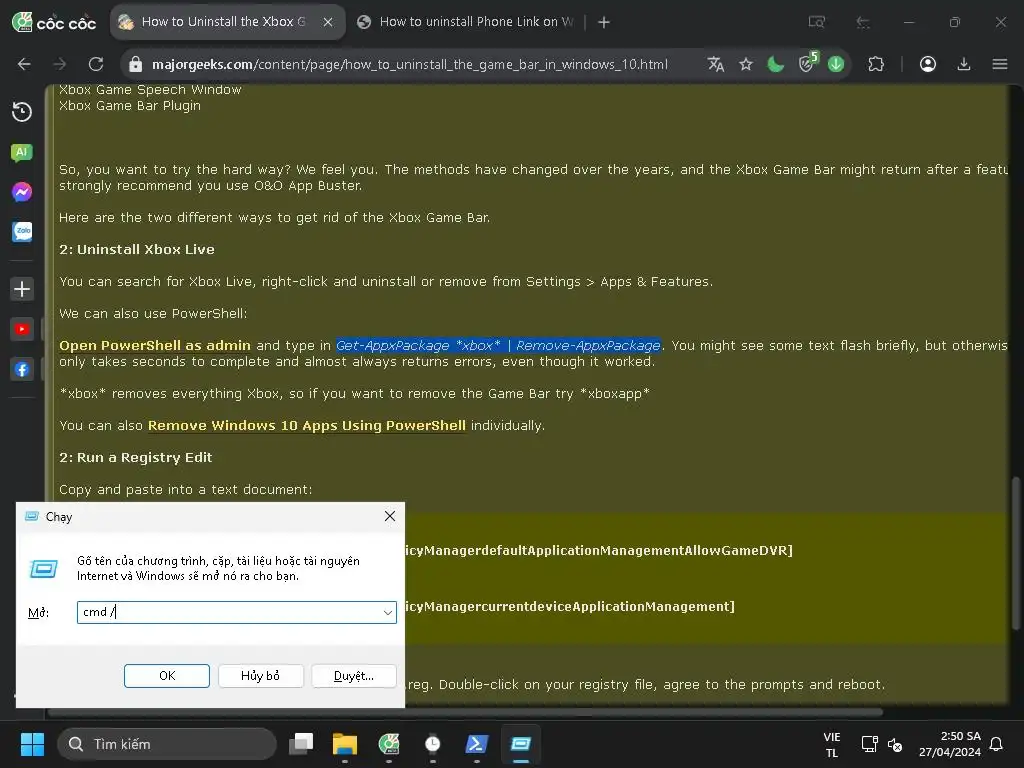The width and height of the screenshot is (1024, 768).
Task: Open the browser downloads icon
Action: pos(964,64)
